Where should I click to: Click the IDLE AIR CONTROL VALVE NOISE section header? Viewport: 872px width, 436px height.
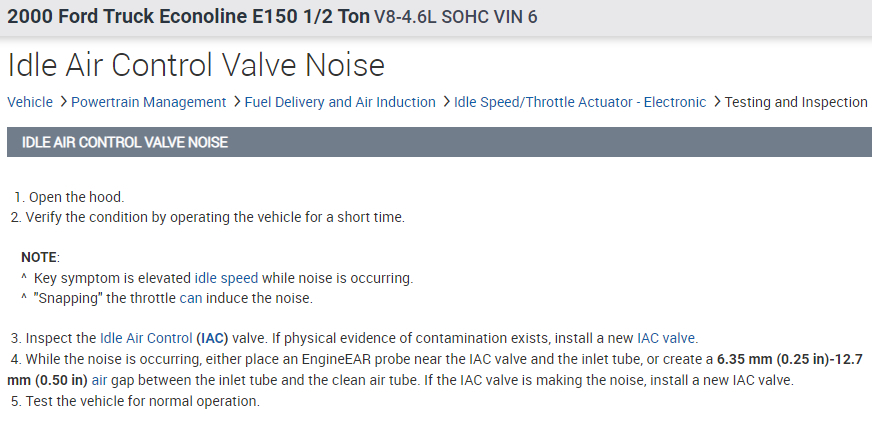click(125, 143)
